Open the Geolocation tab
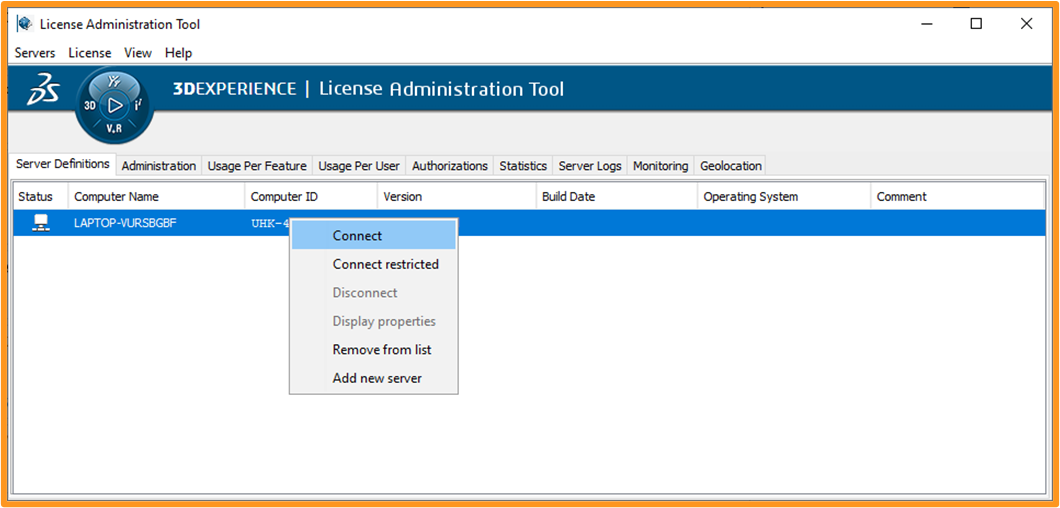Image resolution: width=1060 pixels, height=508 pixels. 730,166
